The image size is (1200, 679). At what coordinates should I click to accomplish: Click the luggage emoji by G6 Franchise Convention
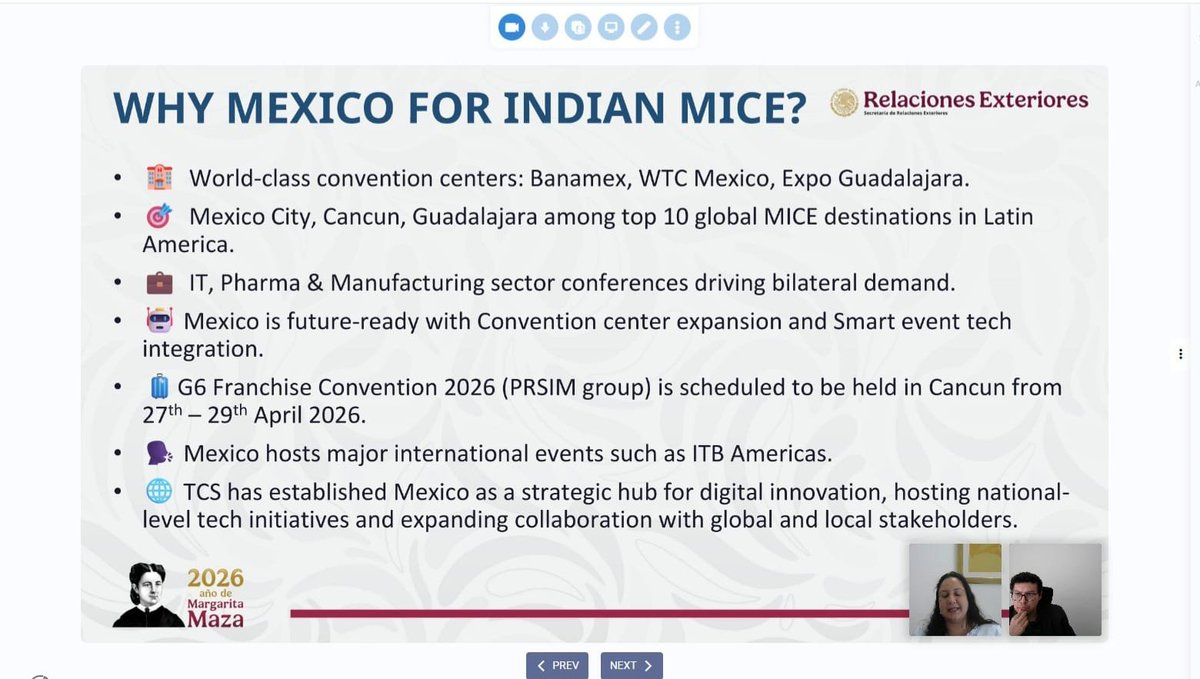(159, 386)
